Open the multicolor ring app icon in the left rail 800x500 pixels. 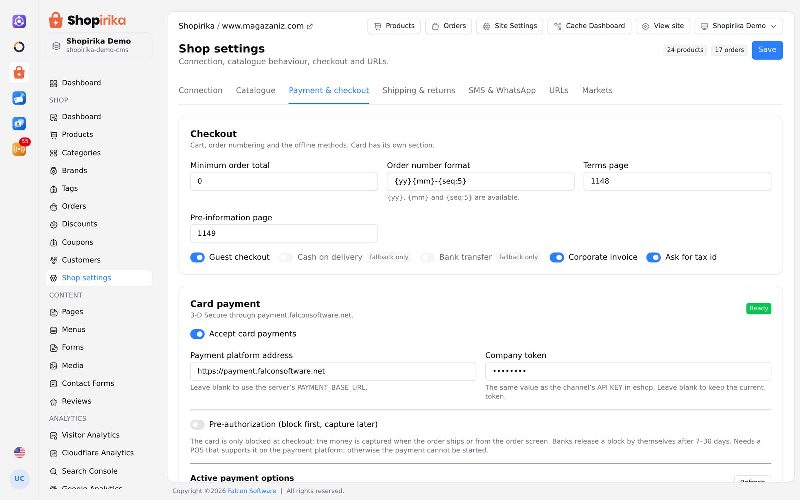pos(19,47)
